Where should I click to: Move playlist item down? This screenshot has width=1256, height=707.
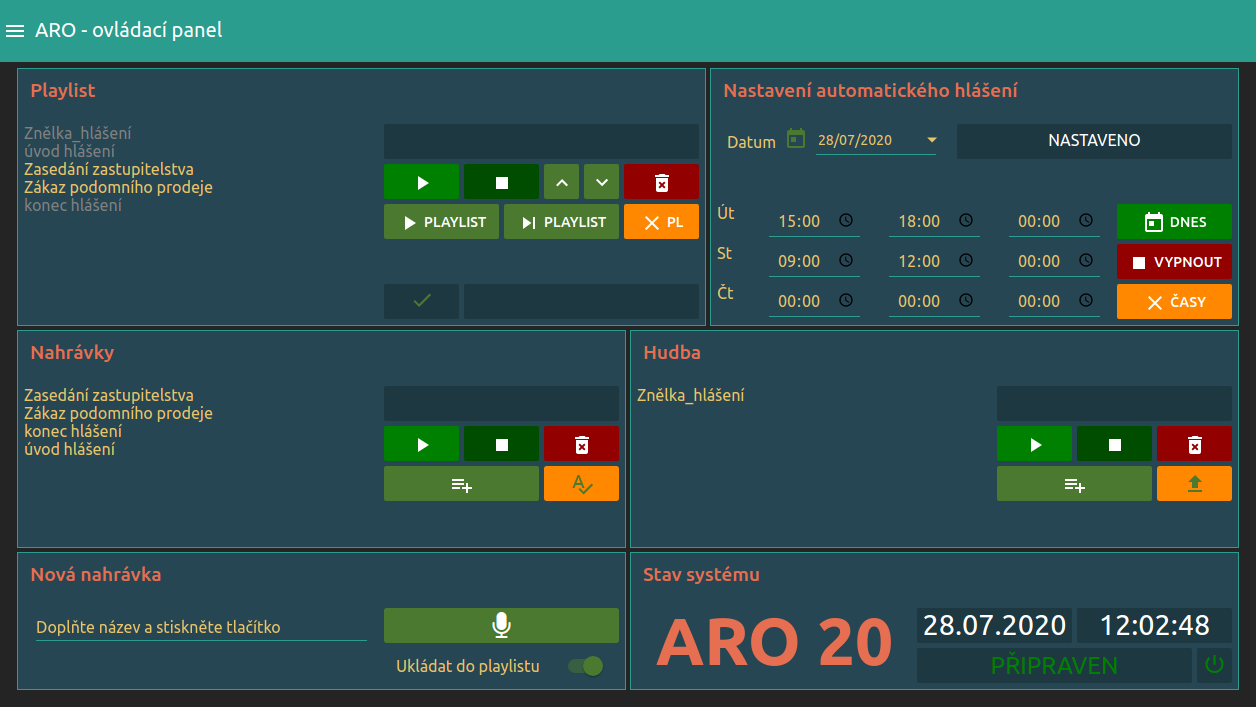[601, 182]
